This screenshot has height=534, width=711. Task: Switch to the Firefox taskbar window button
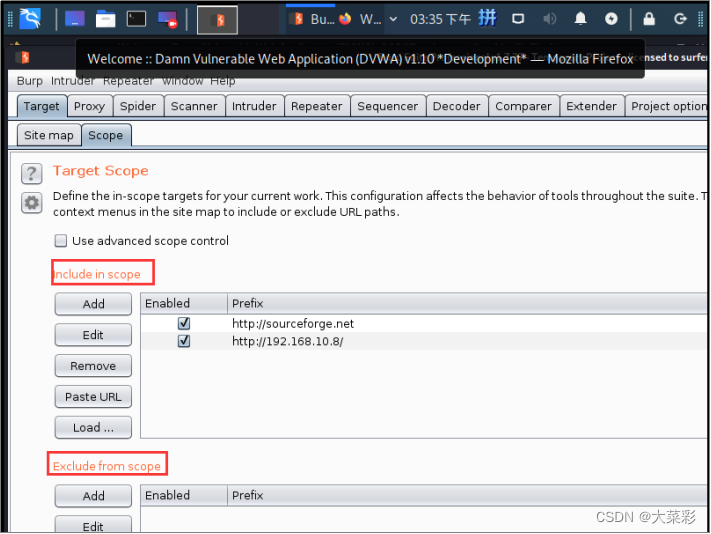click(360, 19)
